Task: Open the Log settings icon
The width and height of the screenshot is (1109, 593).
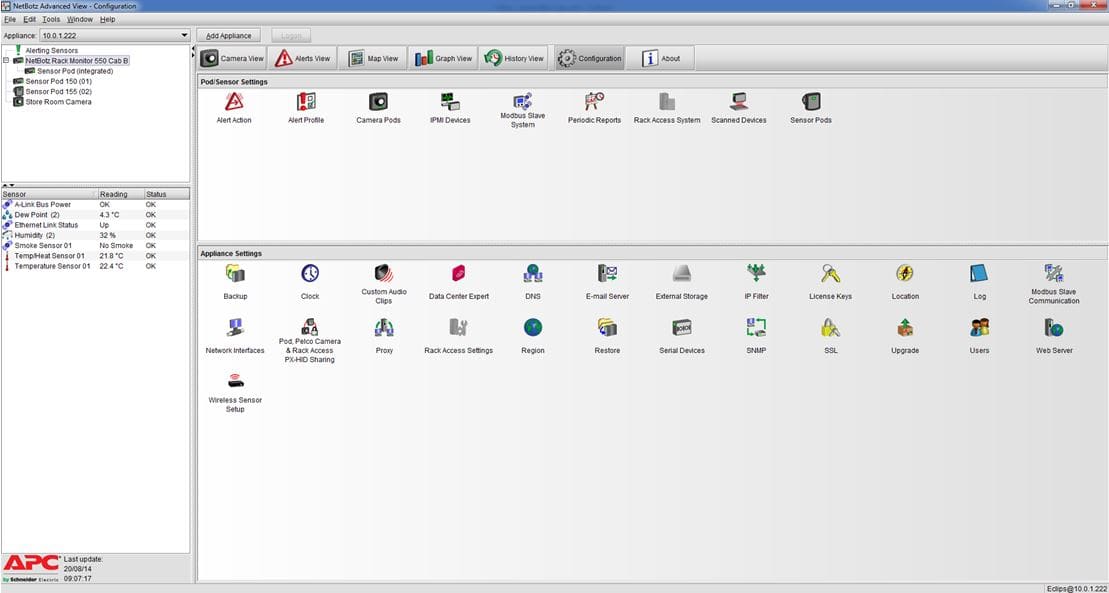Action: pos(980,274)
